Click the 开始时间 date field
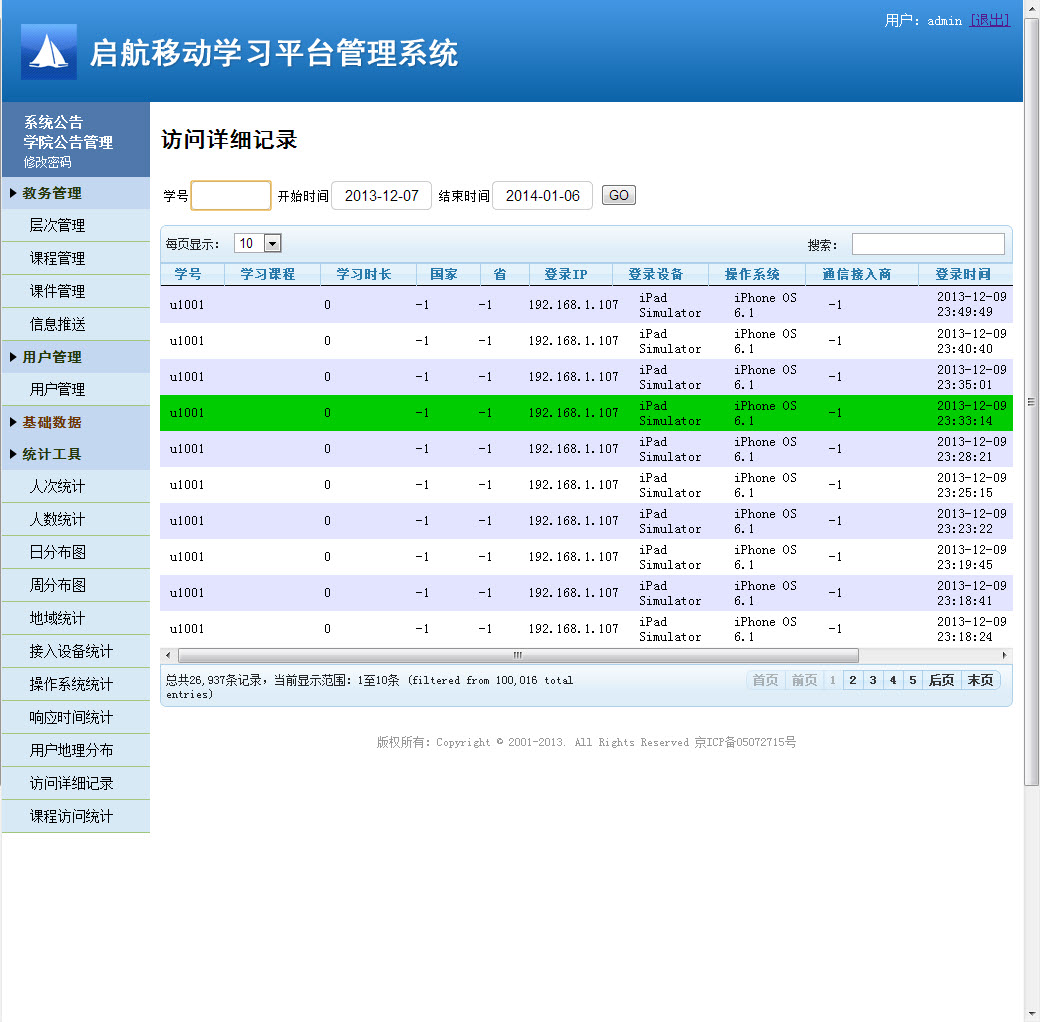Screen dimensions: 1040x1022 [x=381, y=196]
